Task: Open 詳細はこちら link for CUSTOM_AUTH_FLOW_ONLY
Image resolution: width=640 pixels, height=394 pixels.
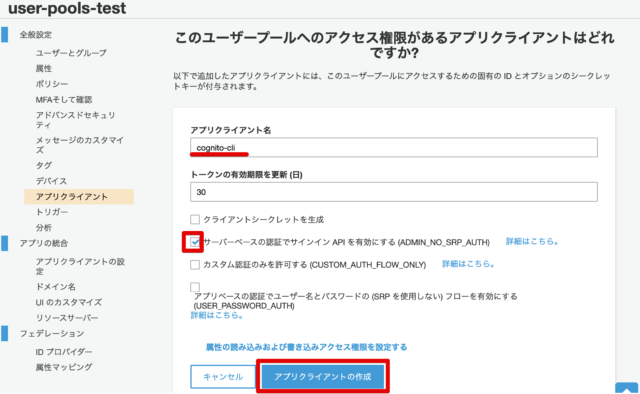Action: click(469, 264)
